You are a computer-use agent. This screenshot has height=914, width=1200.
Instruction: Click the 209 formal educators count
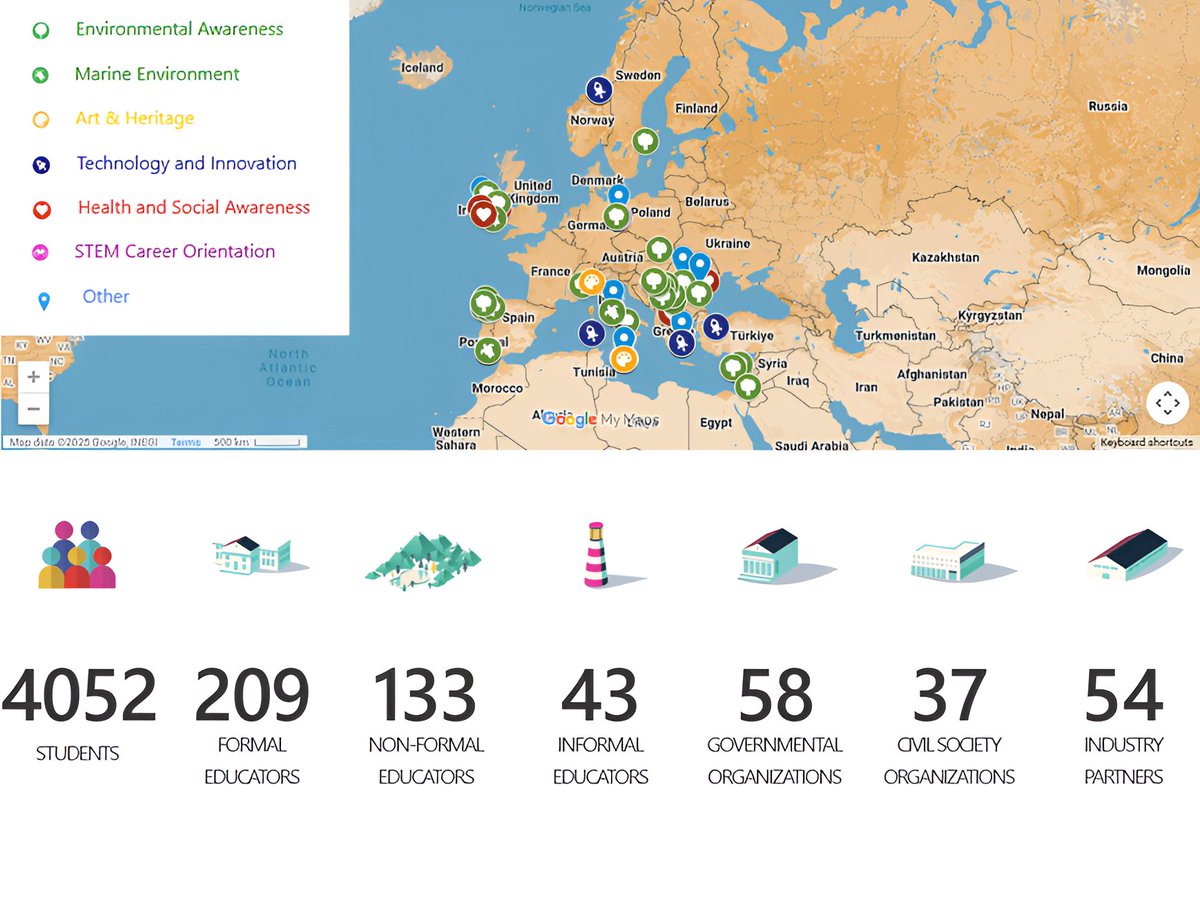tap(252, 696)
